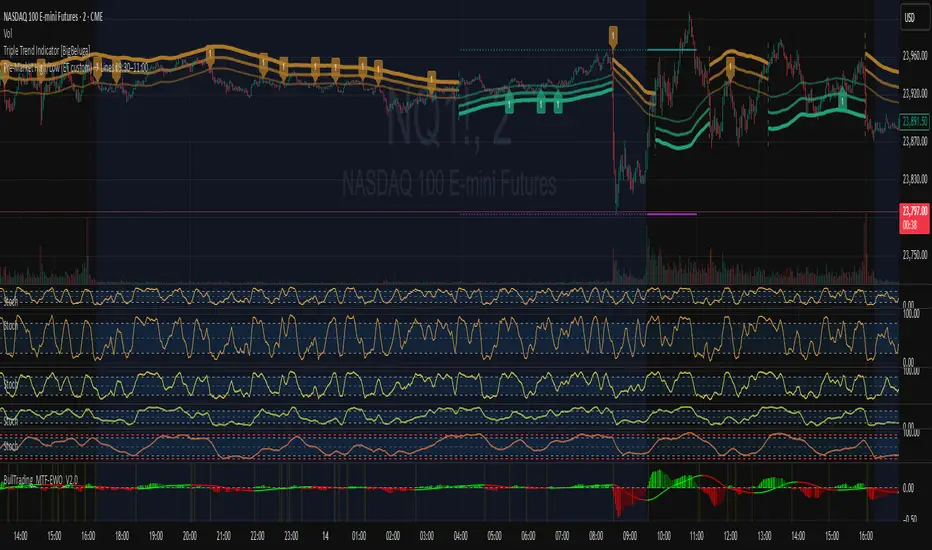Click the 13:00 time axis label
The height and width of the screenshot is (550, 932).
765,536
